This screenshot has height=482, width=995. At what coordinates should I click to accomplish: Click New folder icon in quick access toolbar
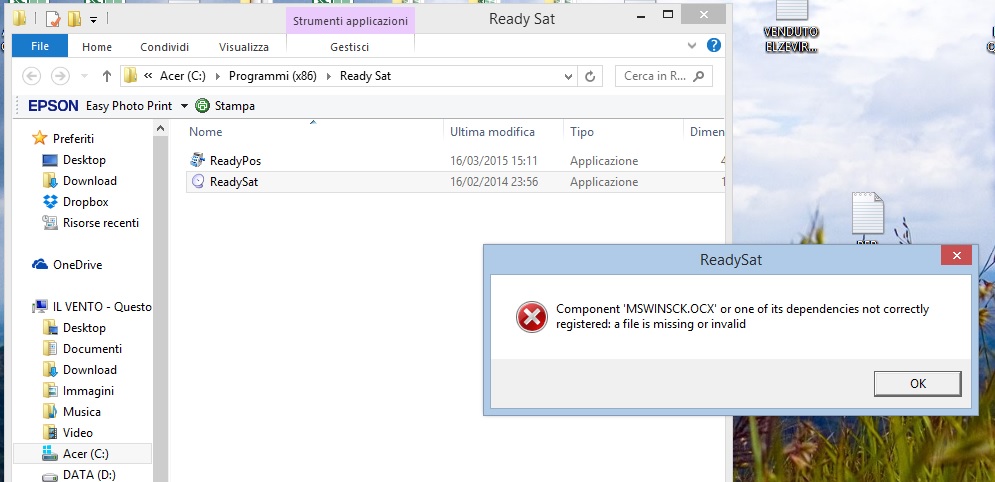click(74, 19)
